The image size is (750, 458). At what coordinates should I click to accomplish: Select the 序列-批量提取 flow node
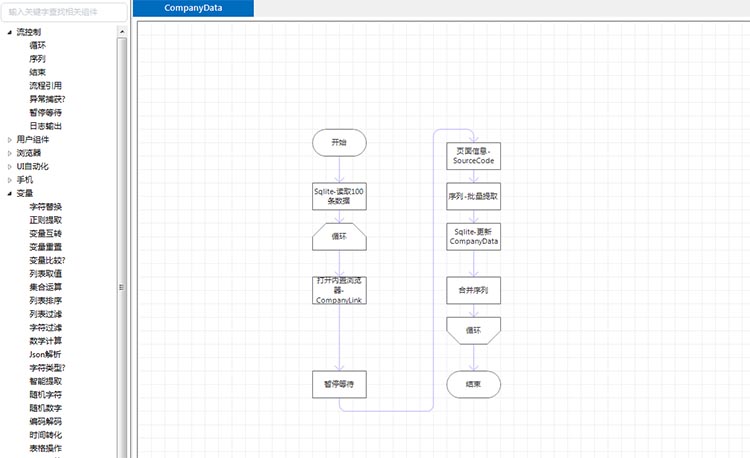474,196
